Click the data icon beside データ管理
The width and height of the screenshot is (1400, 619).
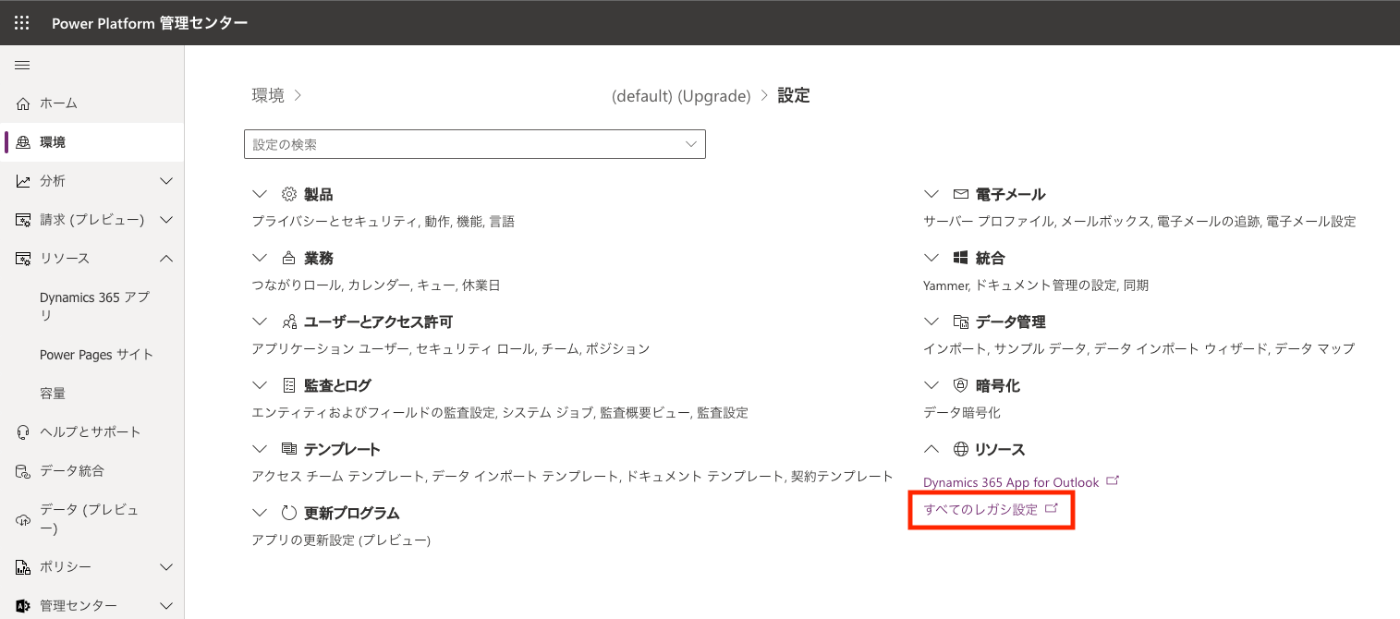click(x=961, y=322)
